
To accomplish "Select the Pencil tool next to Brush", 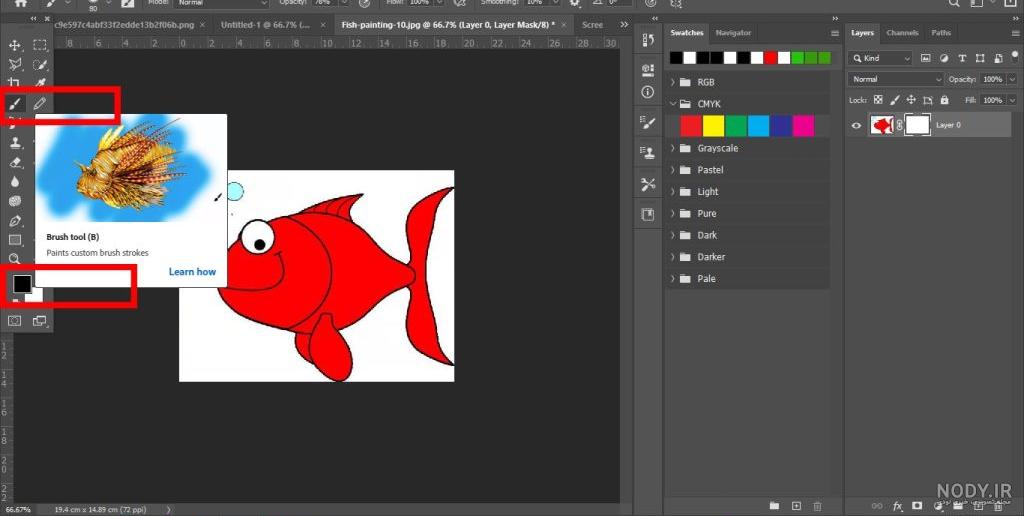I will pyautogui.click(x=40, y=103).
